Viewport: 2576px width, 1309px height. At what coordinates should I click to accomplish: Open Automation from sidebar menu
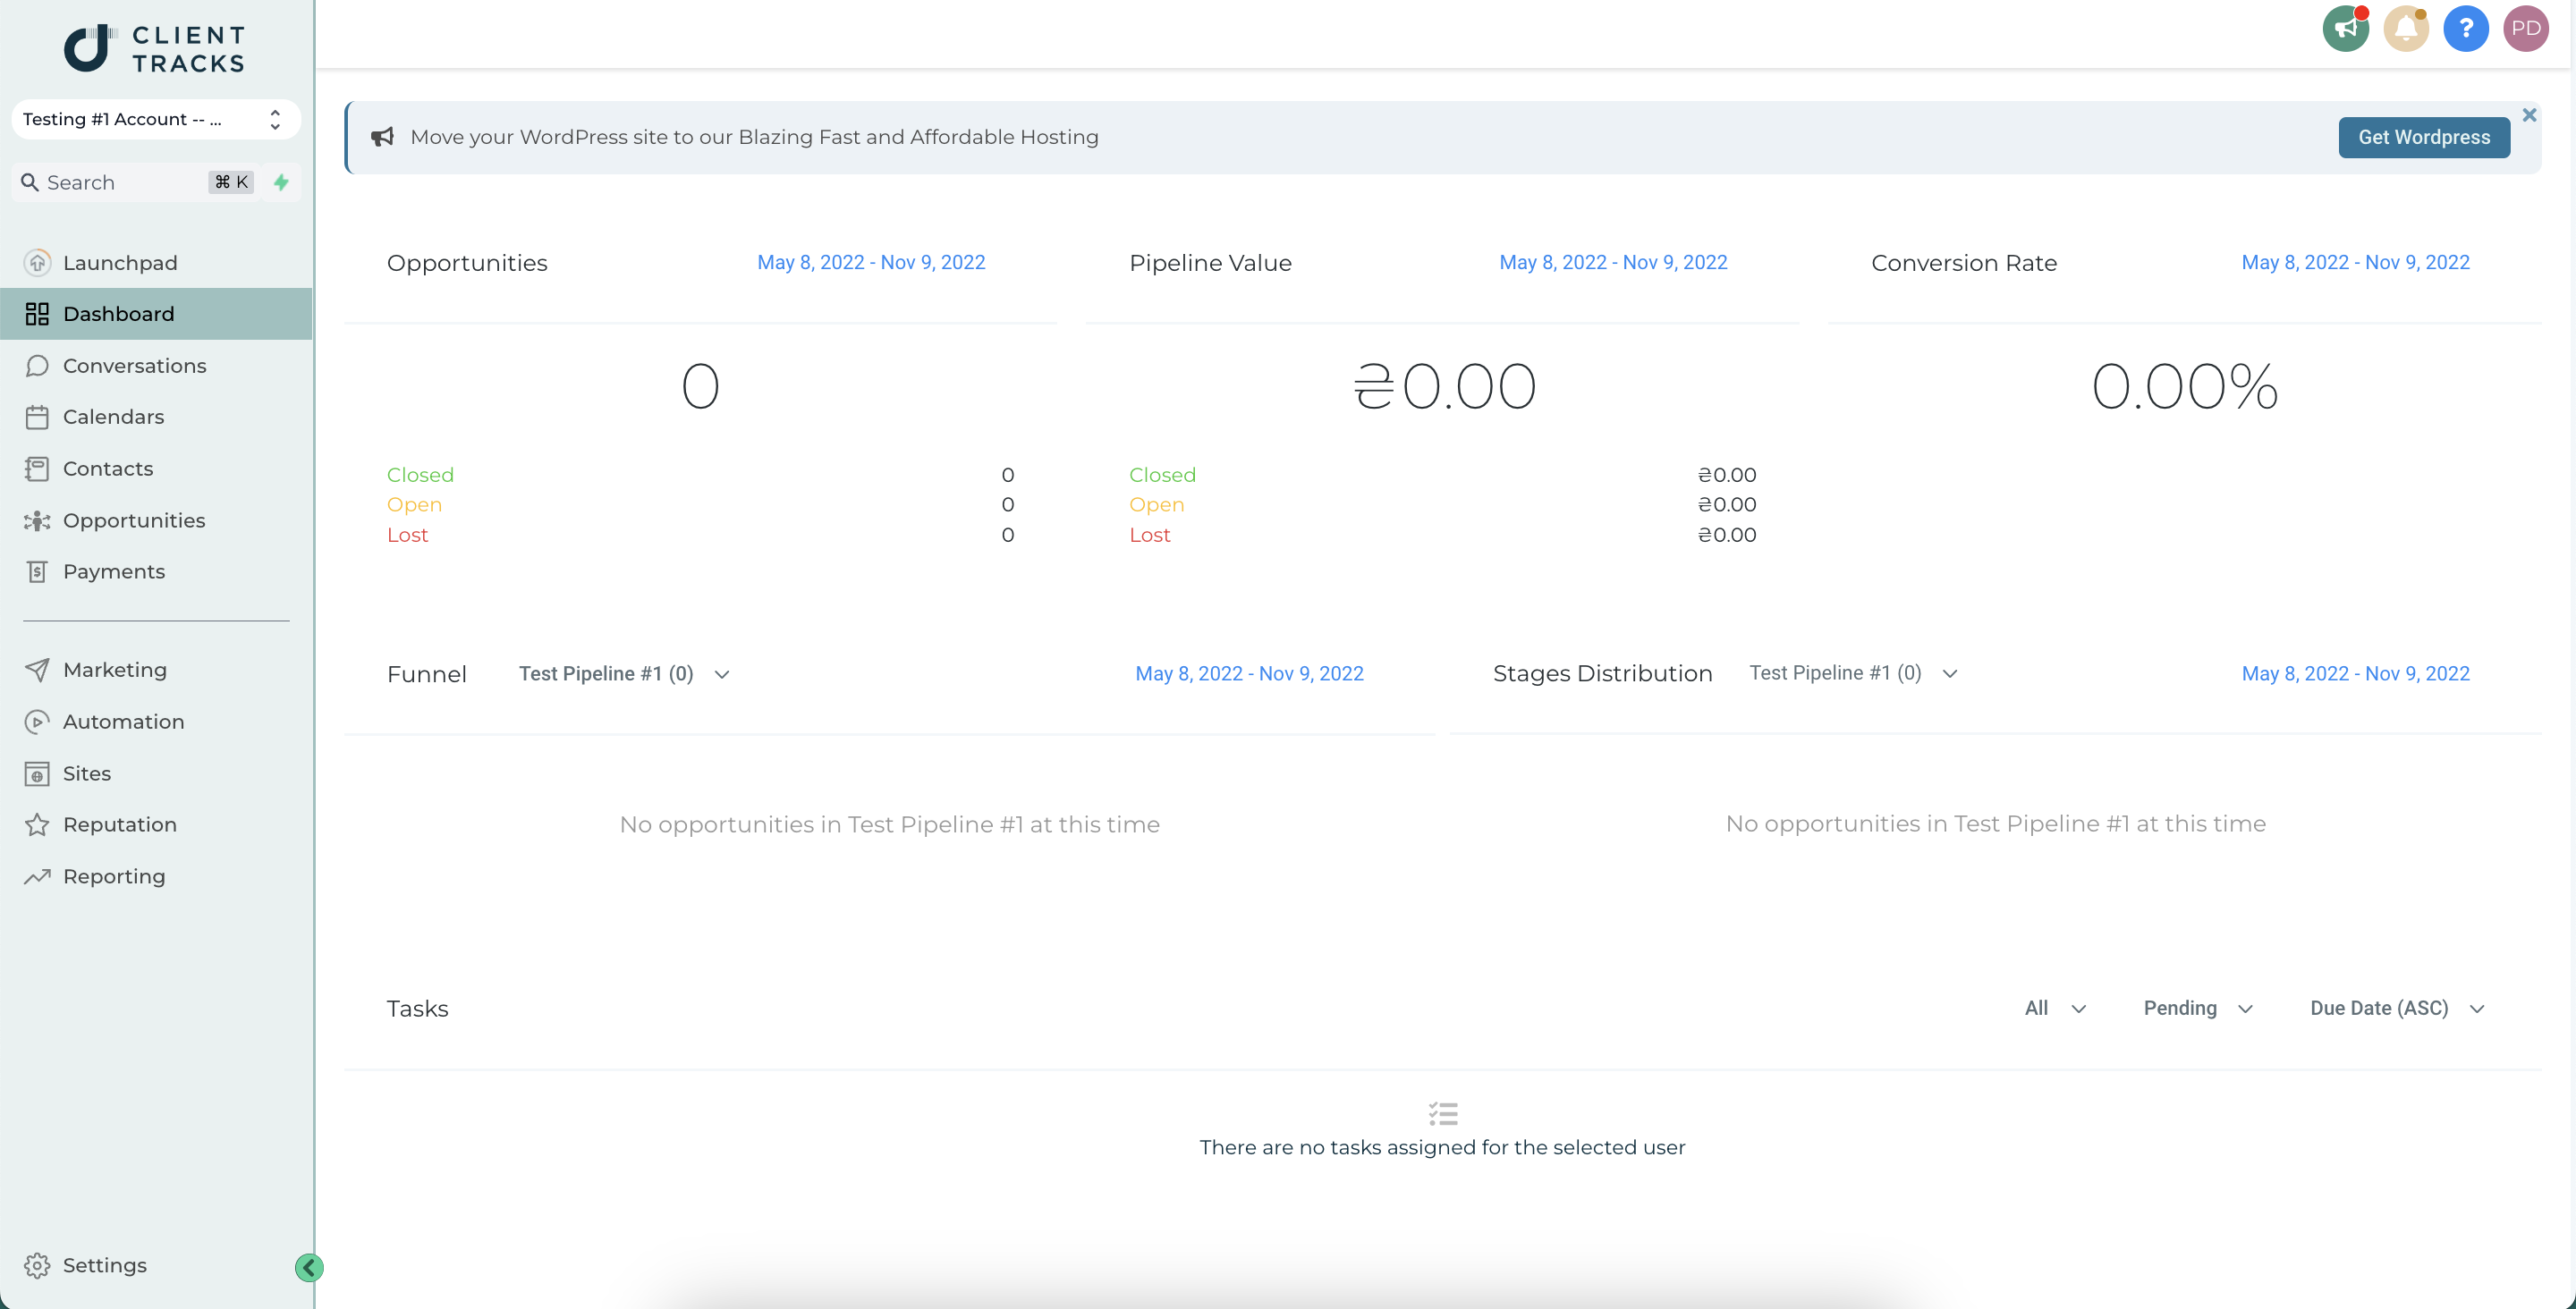point(123,722)
